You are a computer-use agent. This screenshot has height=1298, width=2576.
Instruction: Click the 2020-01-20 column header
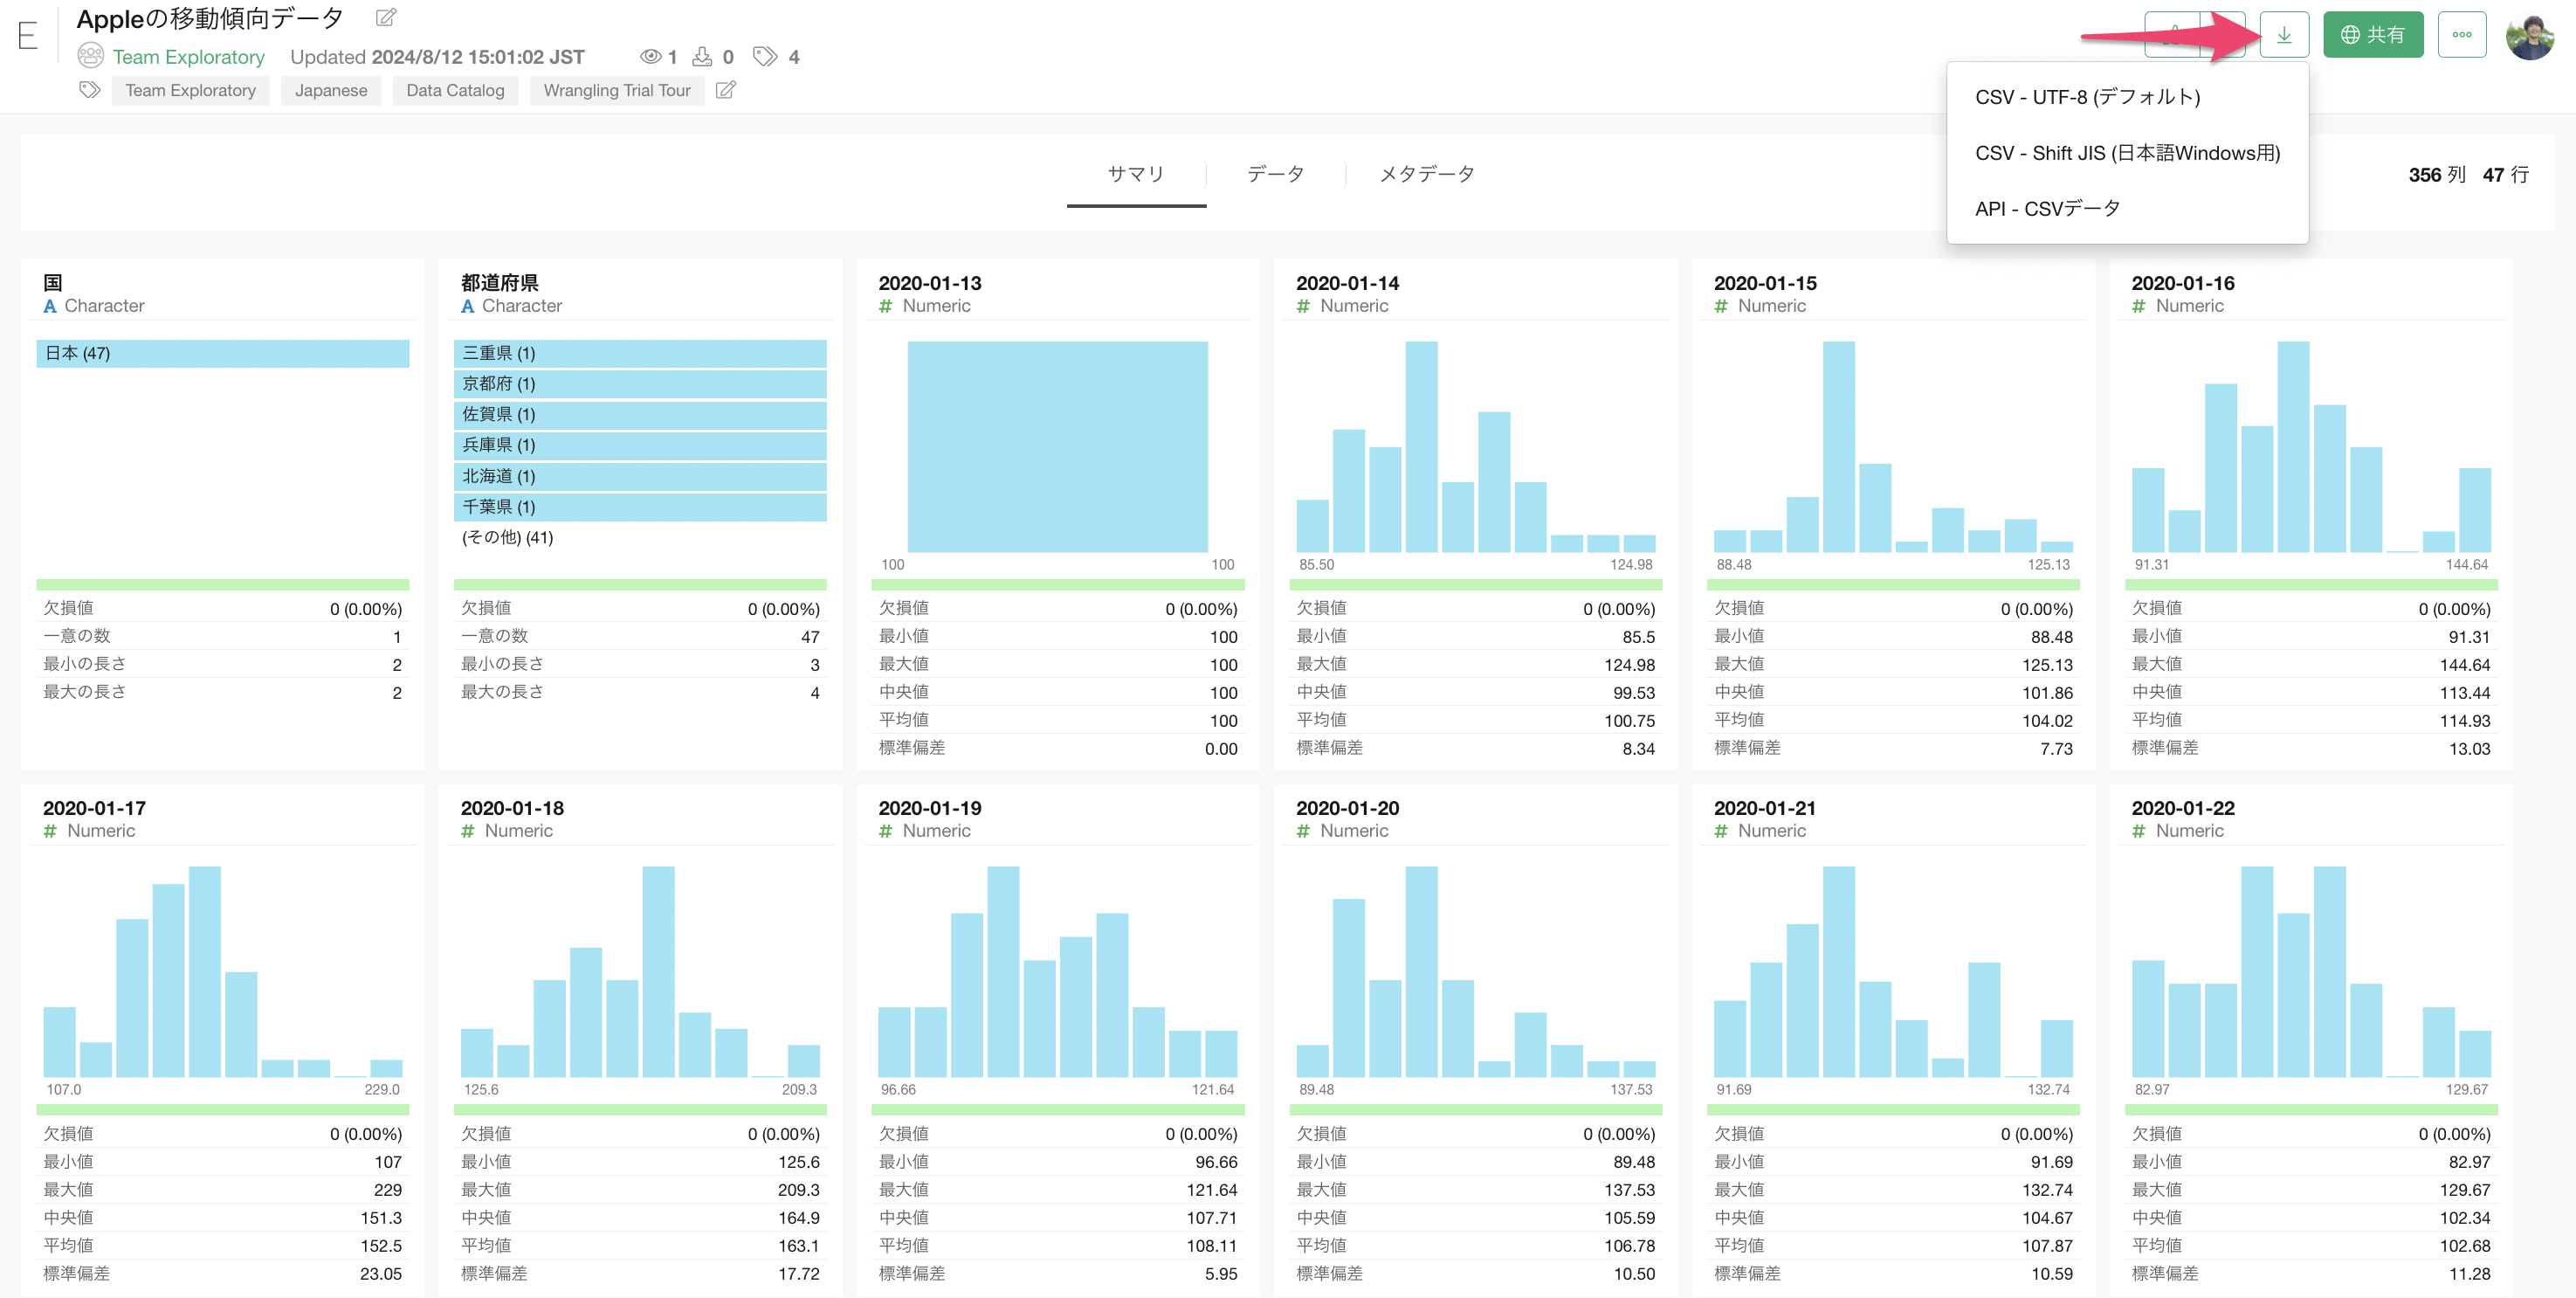1347,808
